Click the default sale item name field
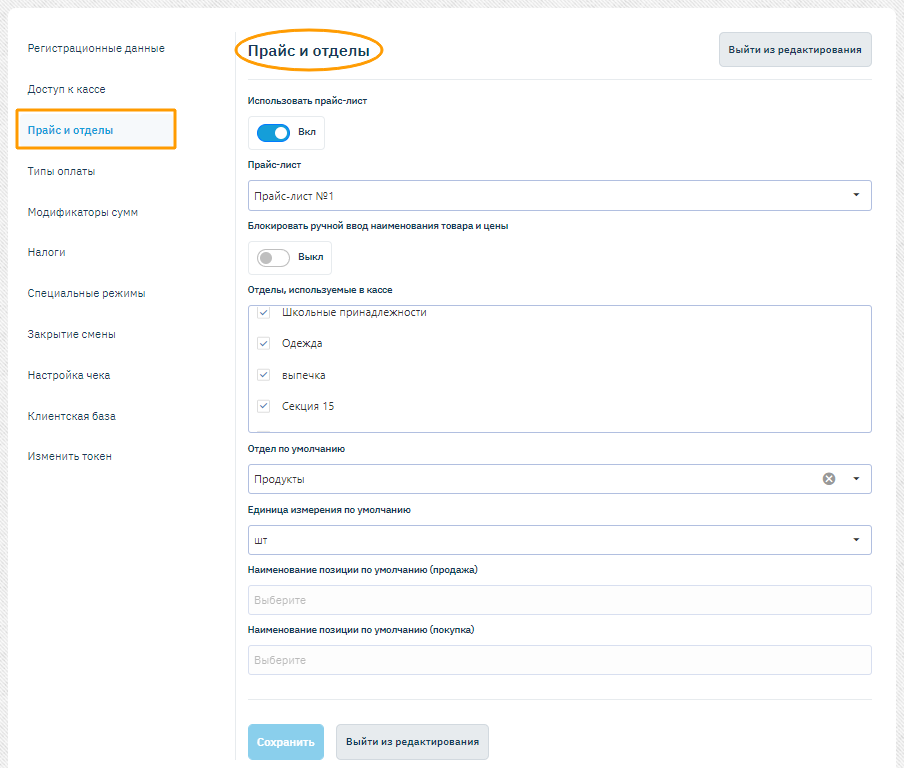The width and height of the screenshot is (904, 768). click(558, 600)
